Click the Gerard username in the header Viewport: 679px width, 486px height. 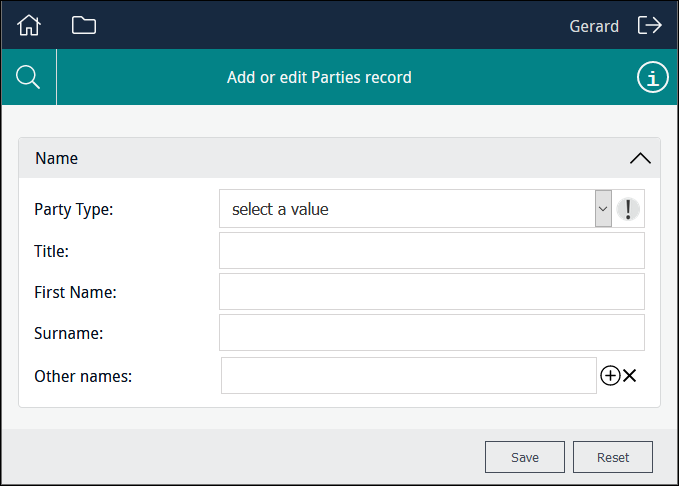[594, 26]
